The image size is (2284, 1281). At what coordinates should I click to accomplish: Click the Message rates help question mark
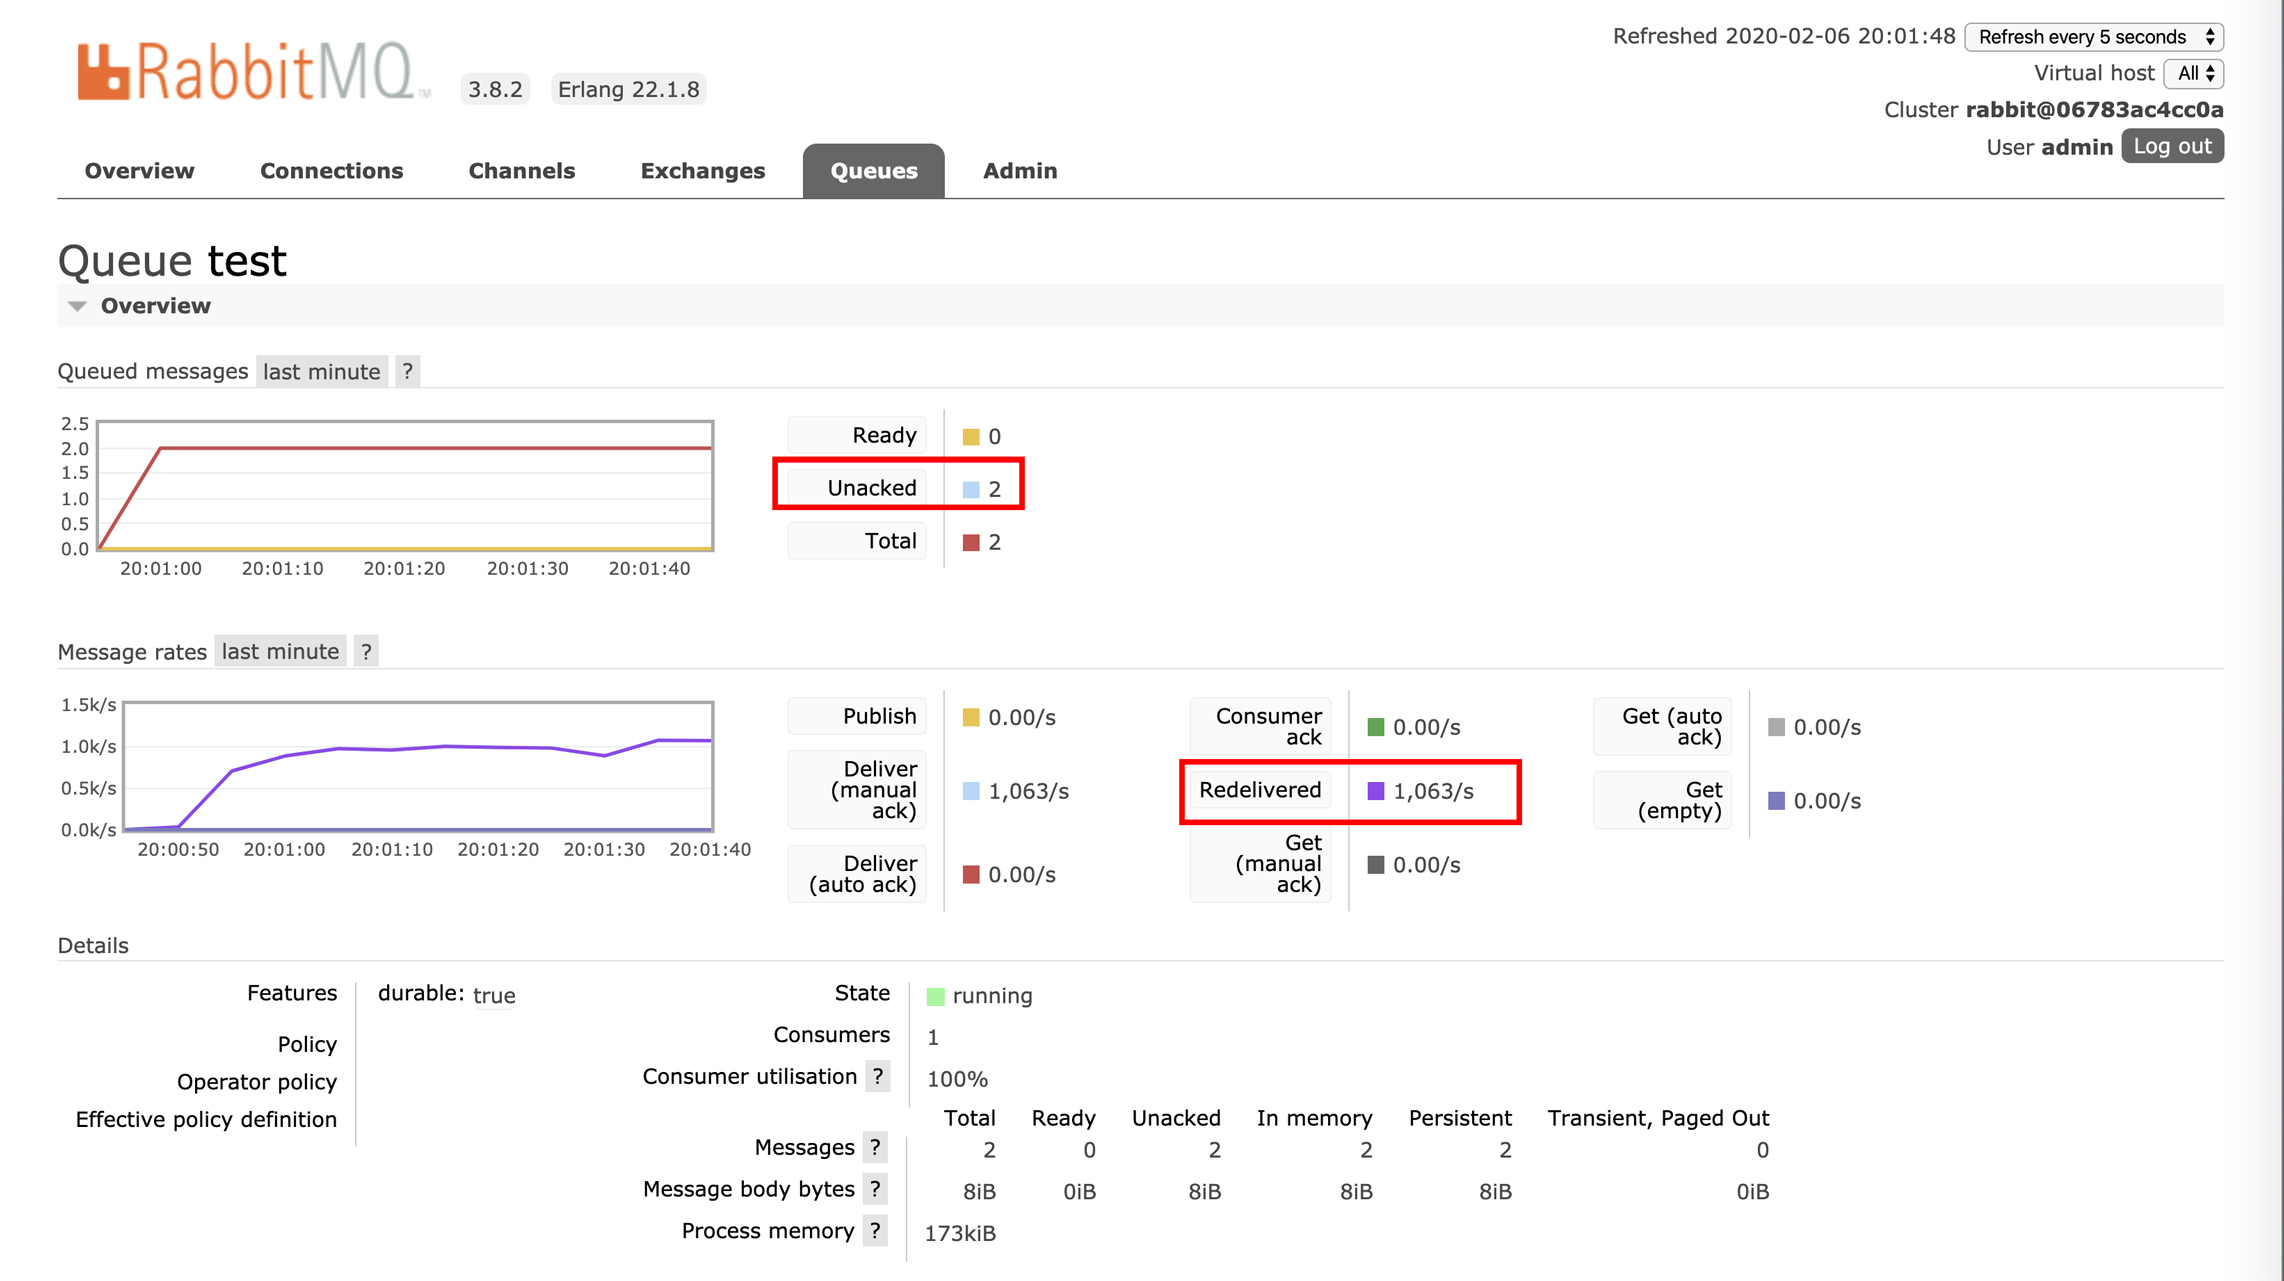click(x=366, y=652)
